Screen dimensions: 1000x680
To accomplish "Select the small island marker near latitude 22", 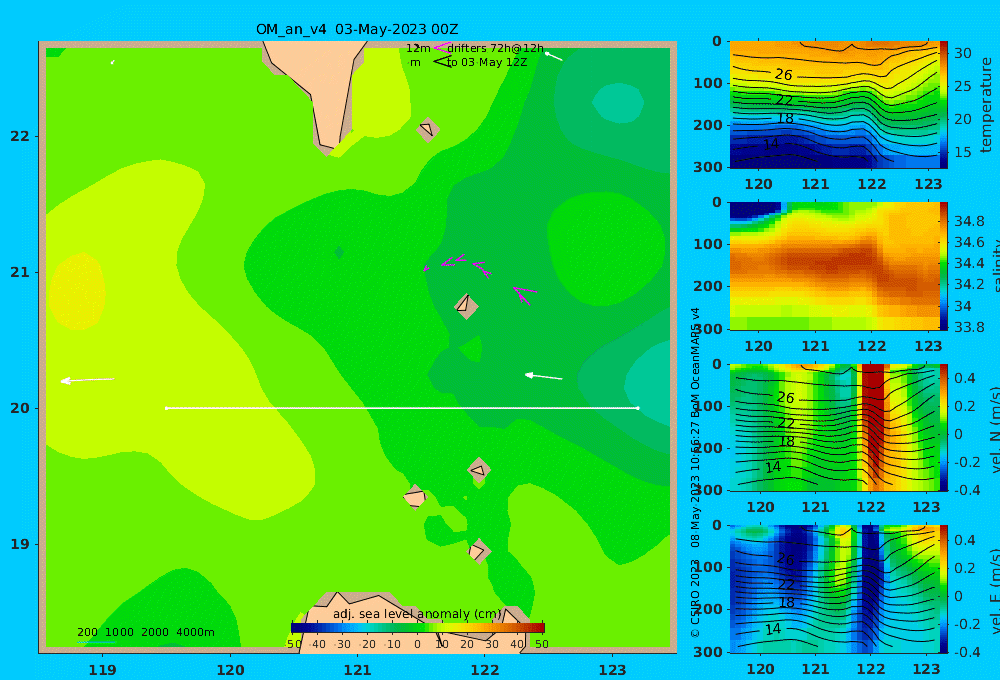I will pyautogui.click(x=427, y=129).
